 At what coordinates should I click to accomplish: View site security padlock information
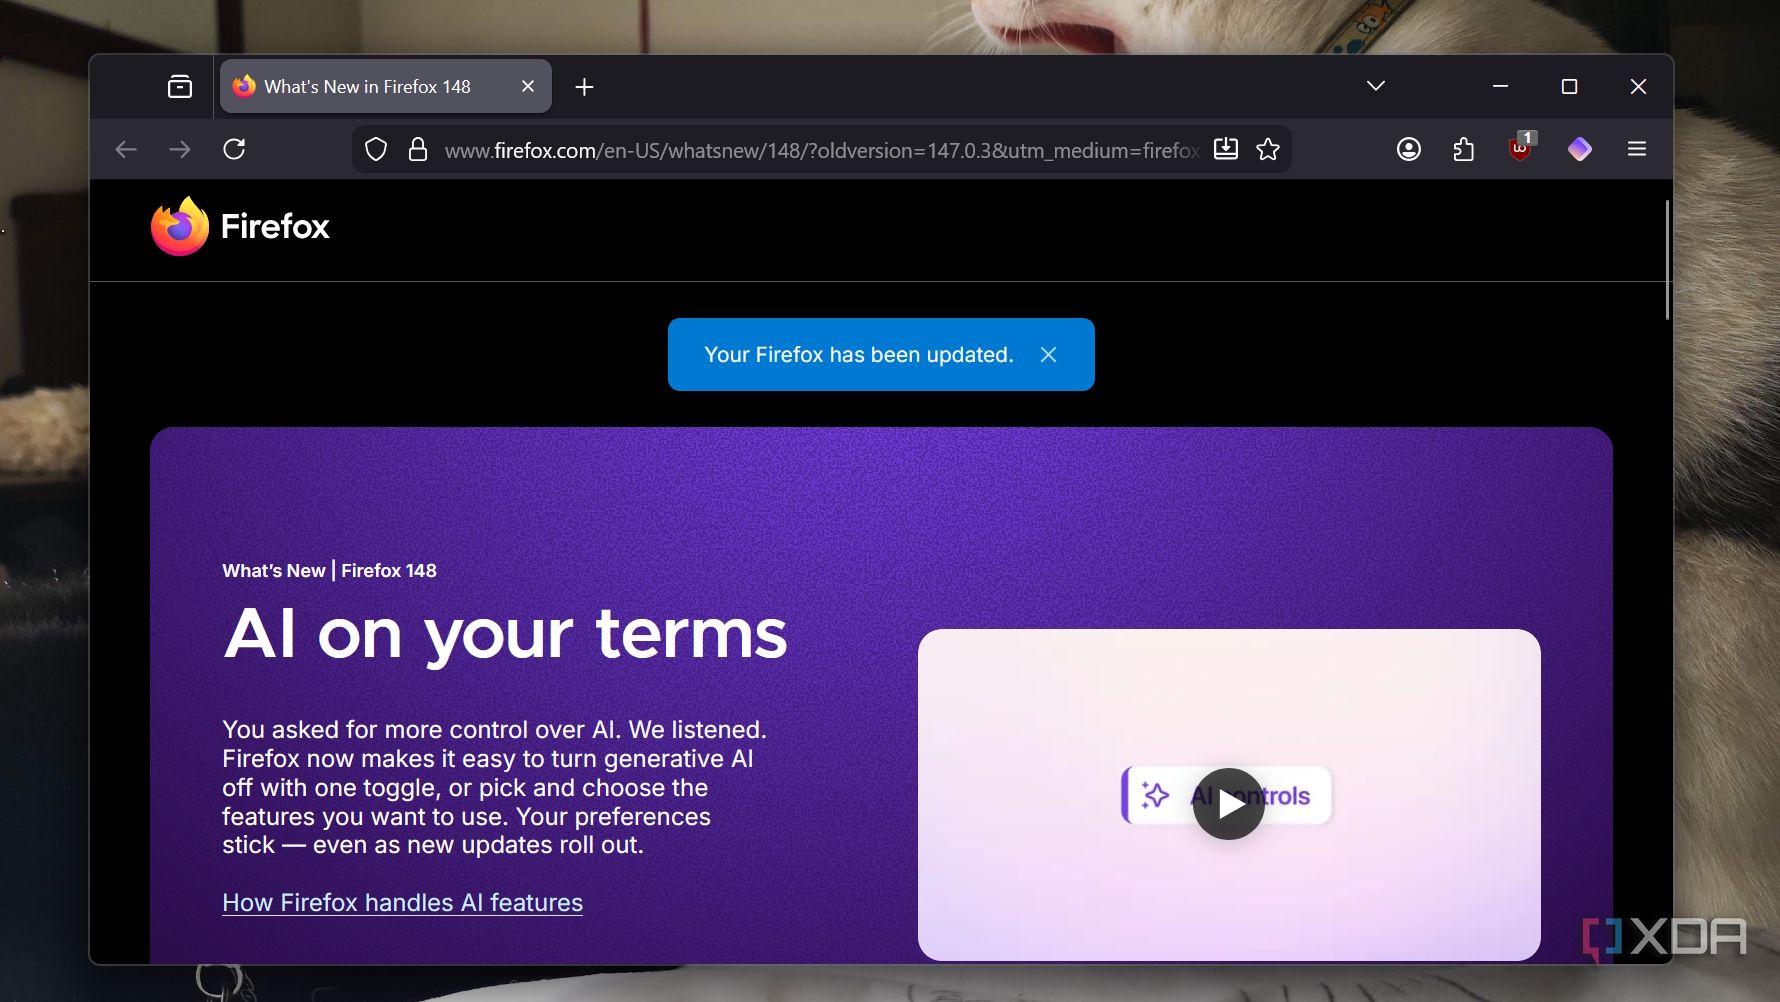click(418, 150)
